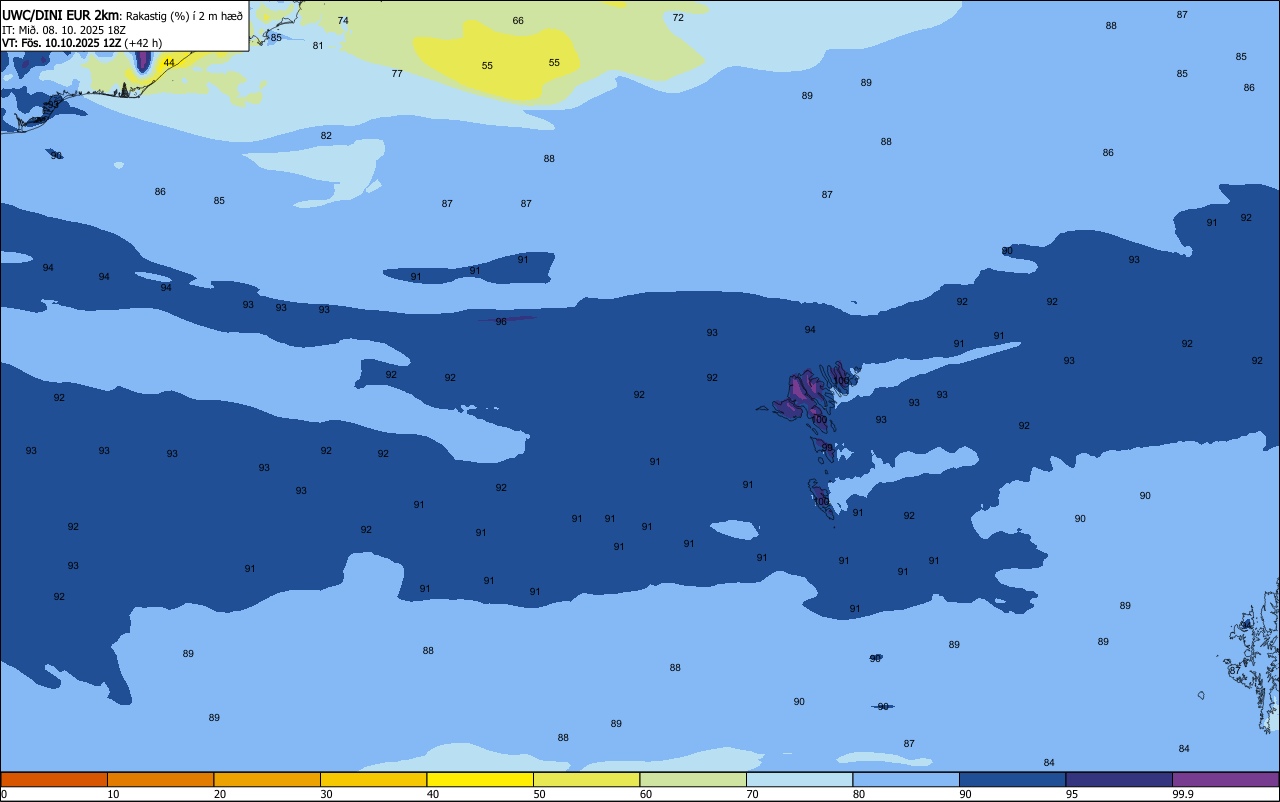Click the humidity value 66 on the map

(x=518, y=21)
